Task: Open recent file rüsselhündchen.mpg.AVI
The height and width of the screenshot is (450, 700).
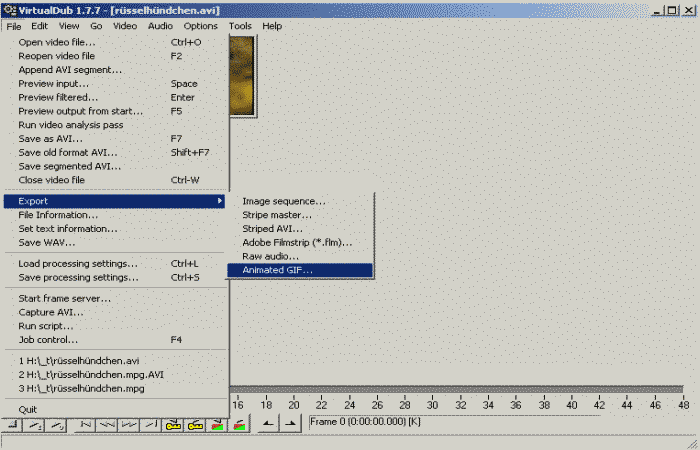Action: 91,374
